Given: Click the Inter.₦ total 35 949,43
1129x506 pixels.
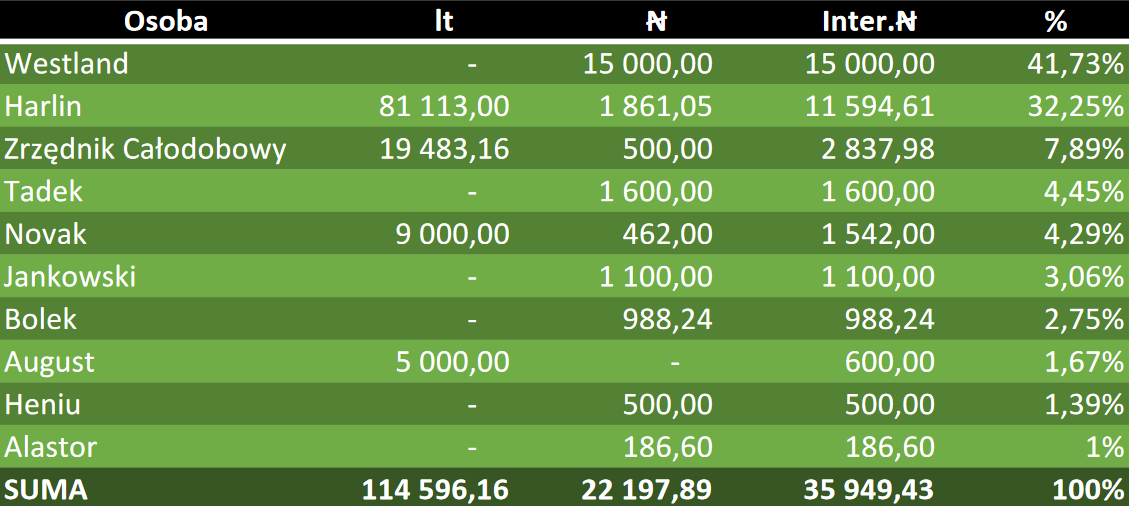Looking at the screenshot, I should (x=869, y=490).
